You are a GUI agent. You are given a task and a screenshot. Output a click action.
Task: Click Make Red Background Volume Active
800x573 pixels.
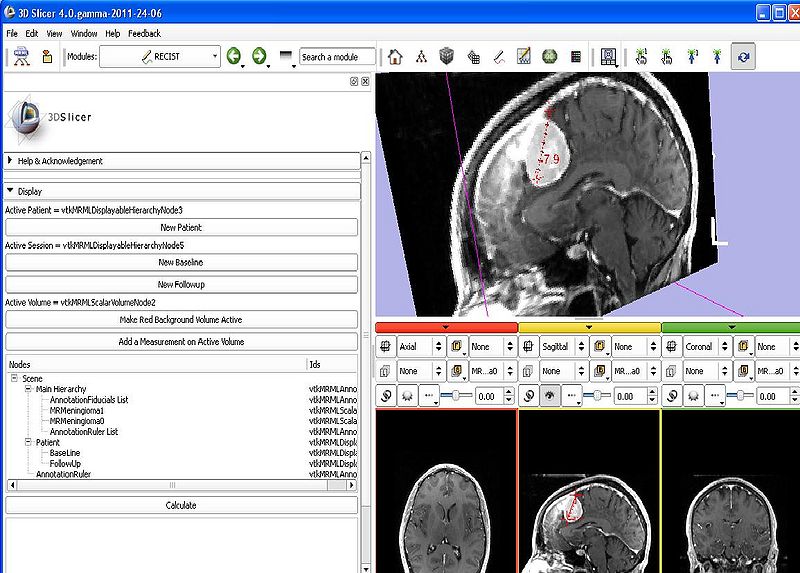tap(181, 319)
